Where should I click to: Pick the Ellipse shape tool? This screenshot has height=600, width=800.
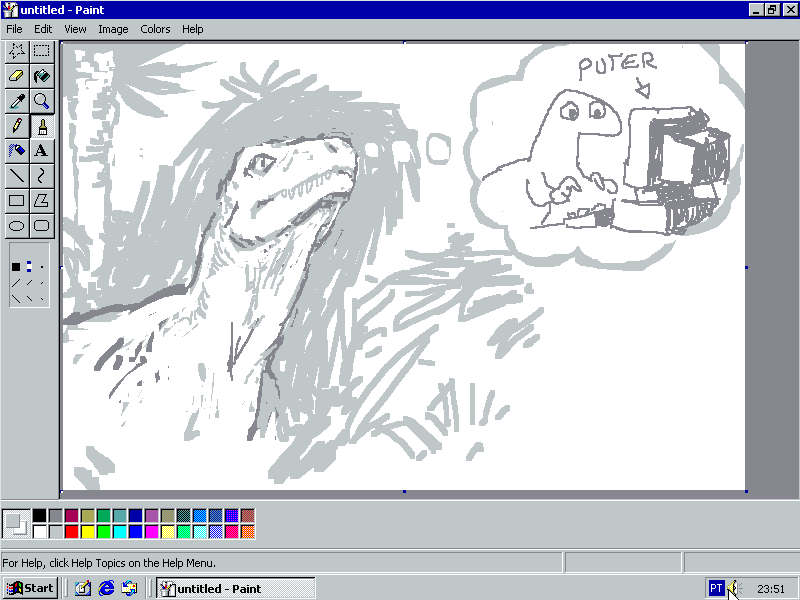click(16, 226)
